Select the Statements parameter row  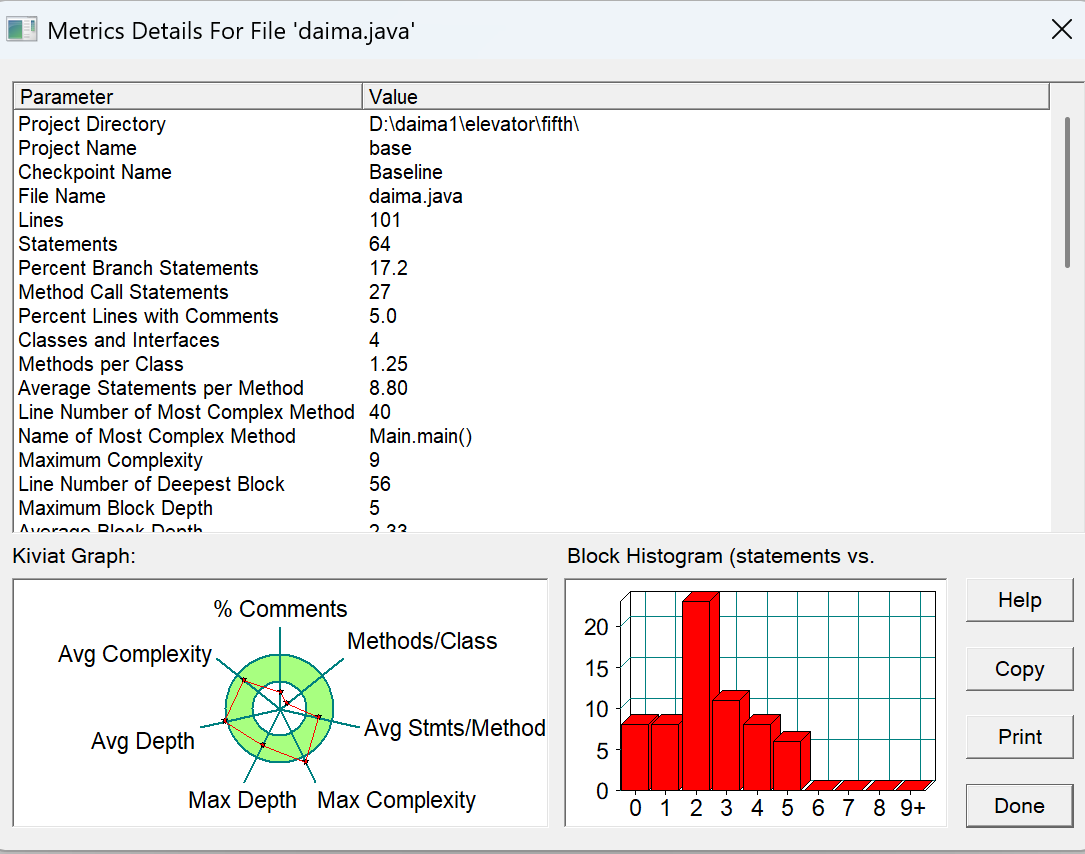click(x=531, y=244)
